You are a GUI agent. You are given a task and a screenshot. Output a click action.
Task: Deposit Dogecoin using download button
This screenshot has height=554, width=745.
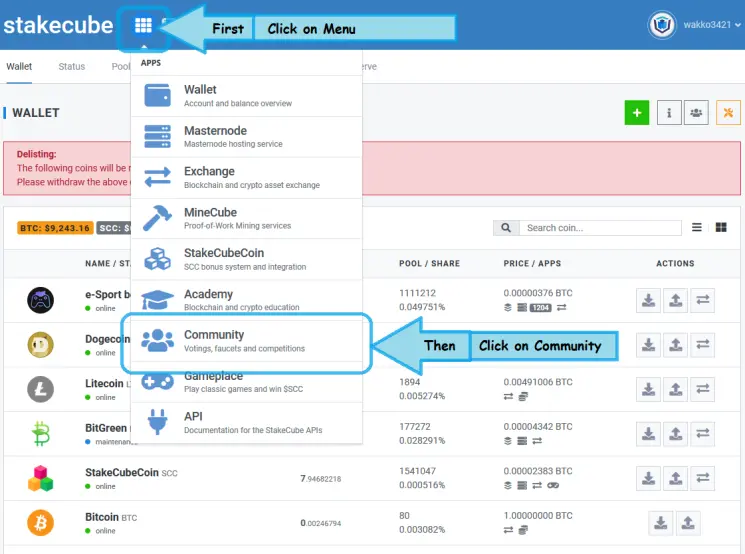(x=649, y=344)
